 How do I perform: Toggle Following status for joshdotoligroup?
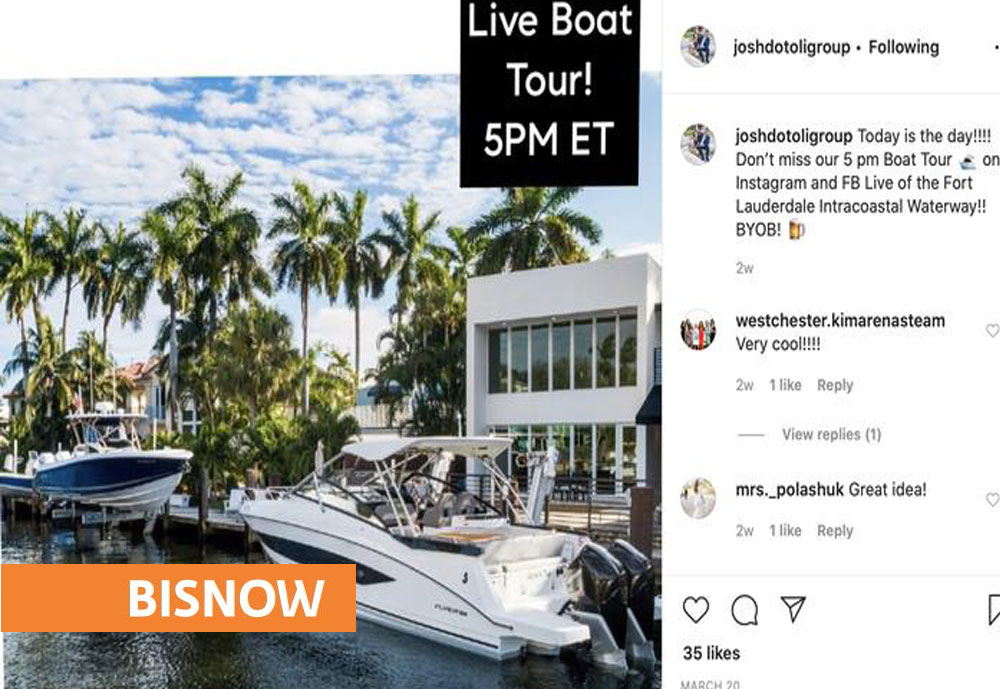pyautogui.click(x=904, y=47)
